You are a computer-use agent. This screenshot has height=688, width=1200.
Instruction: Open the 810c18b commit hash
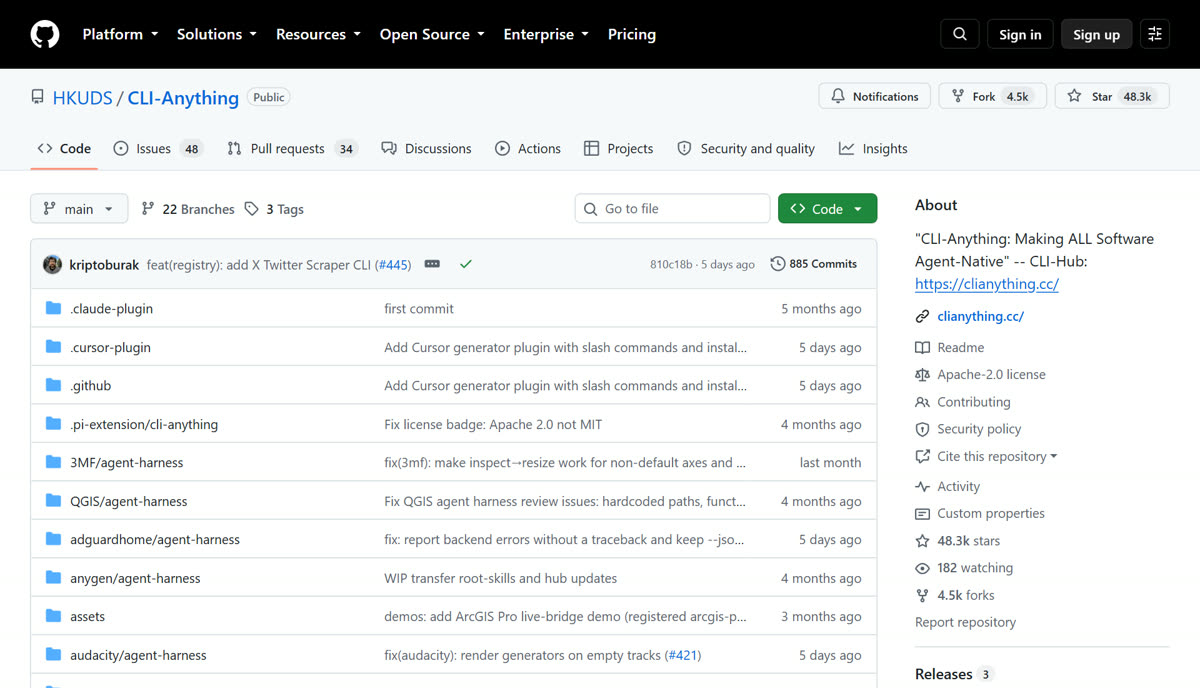pyautogui.click(x=671, y=264)
